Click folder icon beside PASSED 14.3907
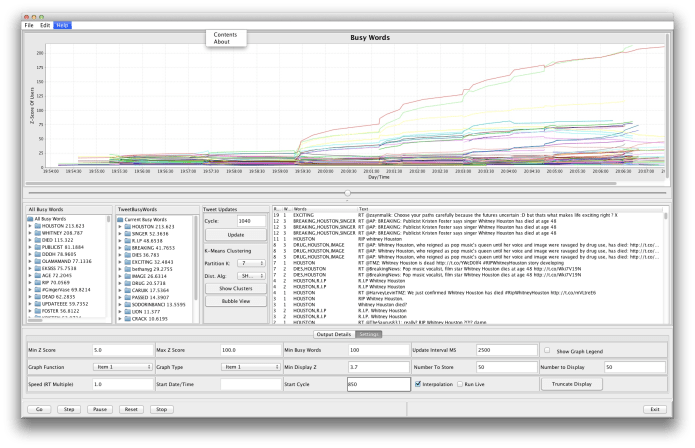695x448 pixels. (128, 298)
